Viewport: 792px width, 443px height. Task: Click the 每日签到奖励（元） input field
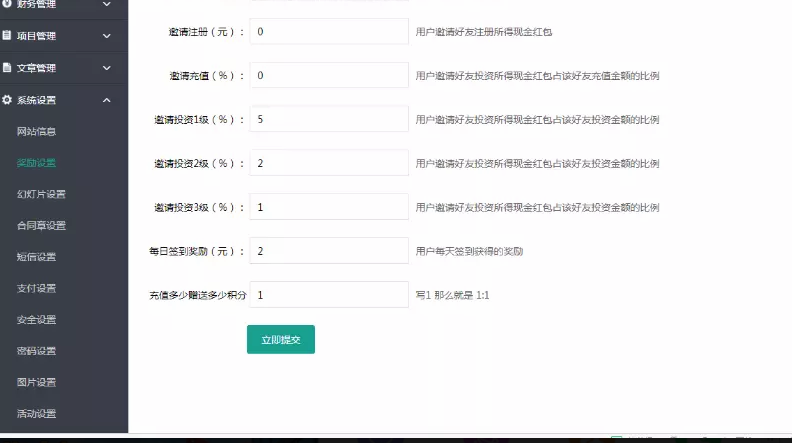[329, 251]
